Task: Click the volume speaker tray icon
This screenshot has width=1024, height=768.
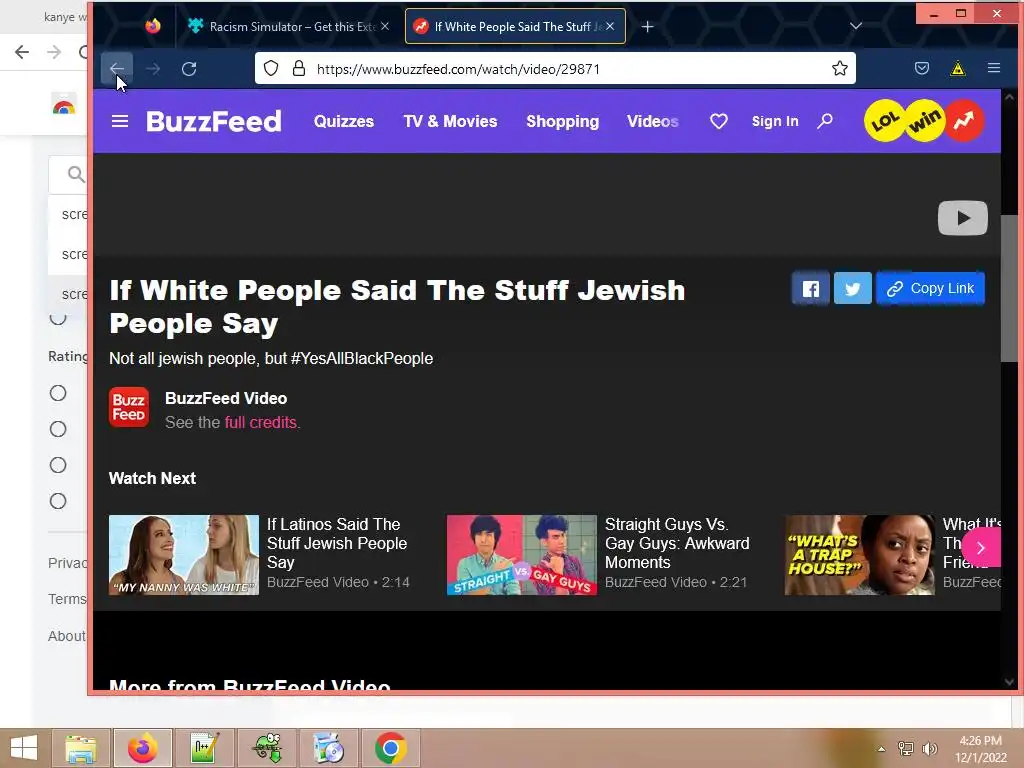Action: pos(929,748)
